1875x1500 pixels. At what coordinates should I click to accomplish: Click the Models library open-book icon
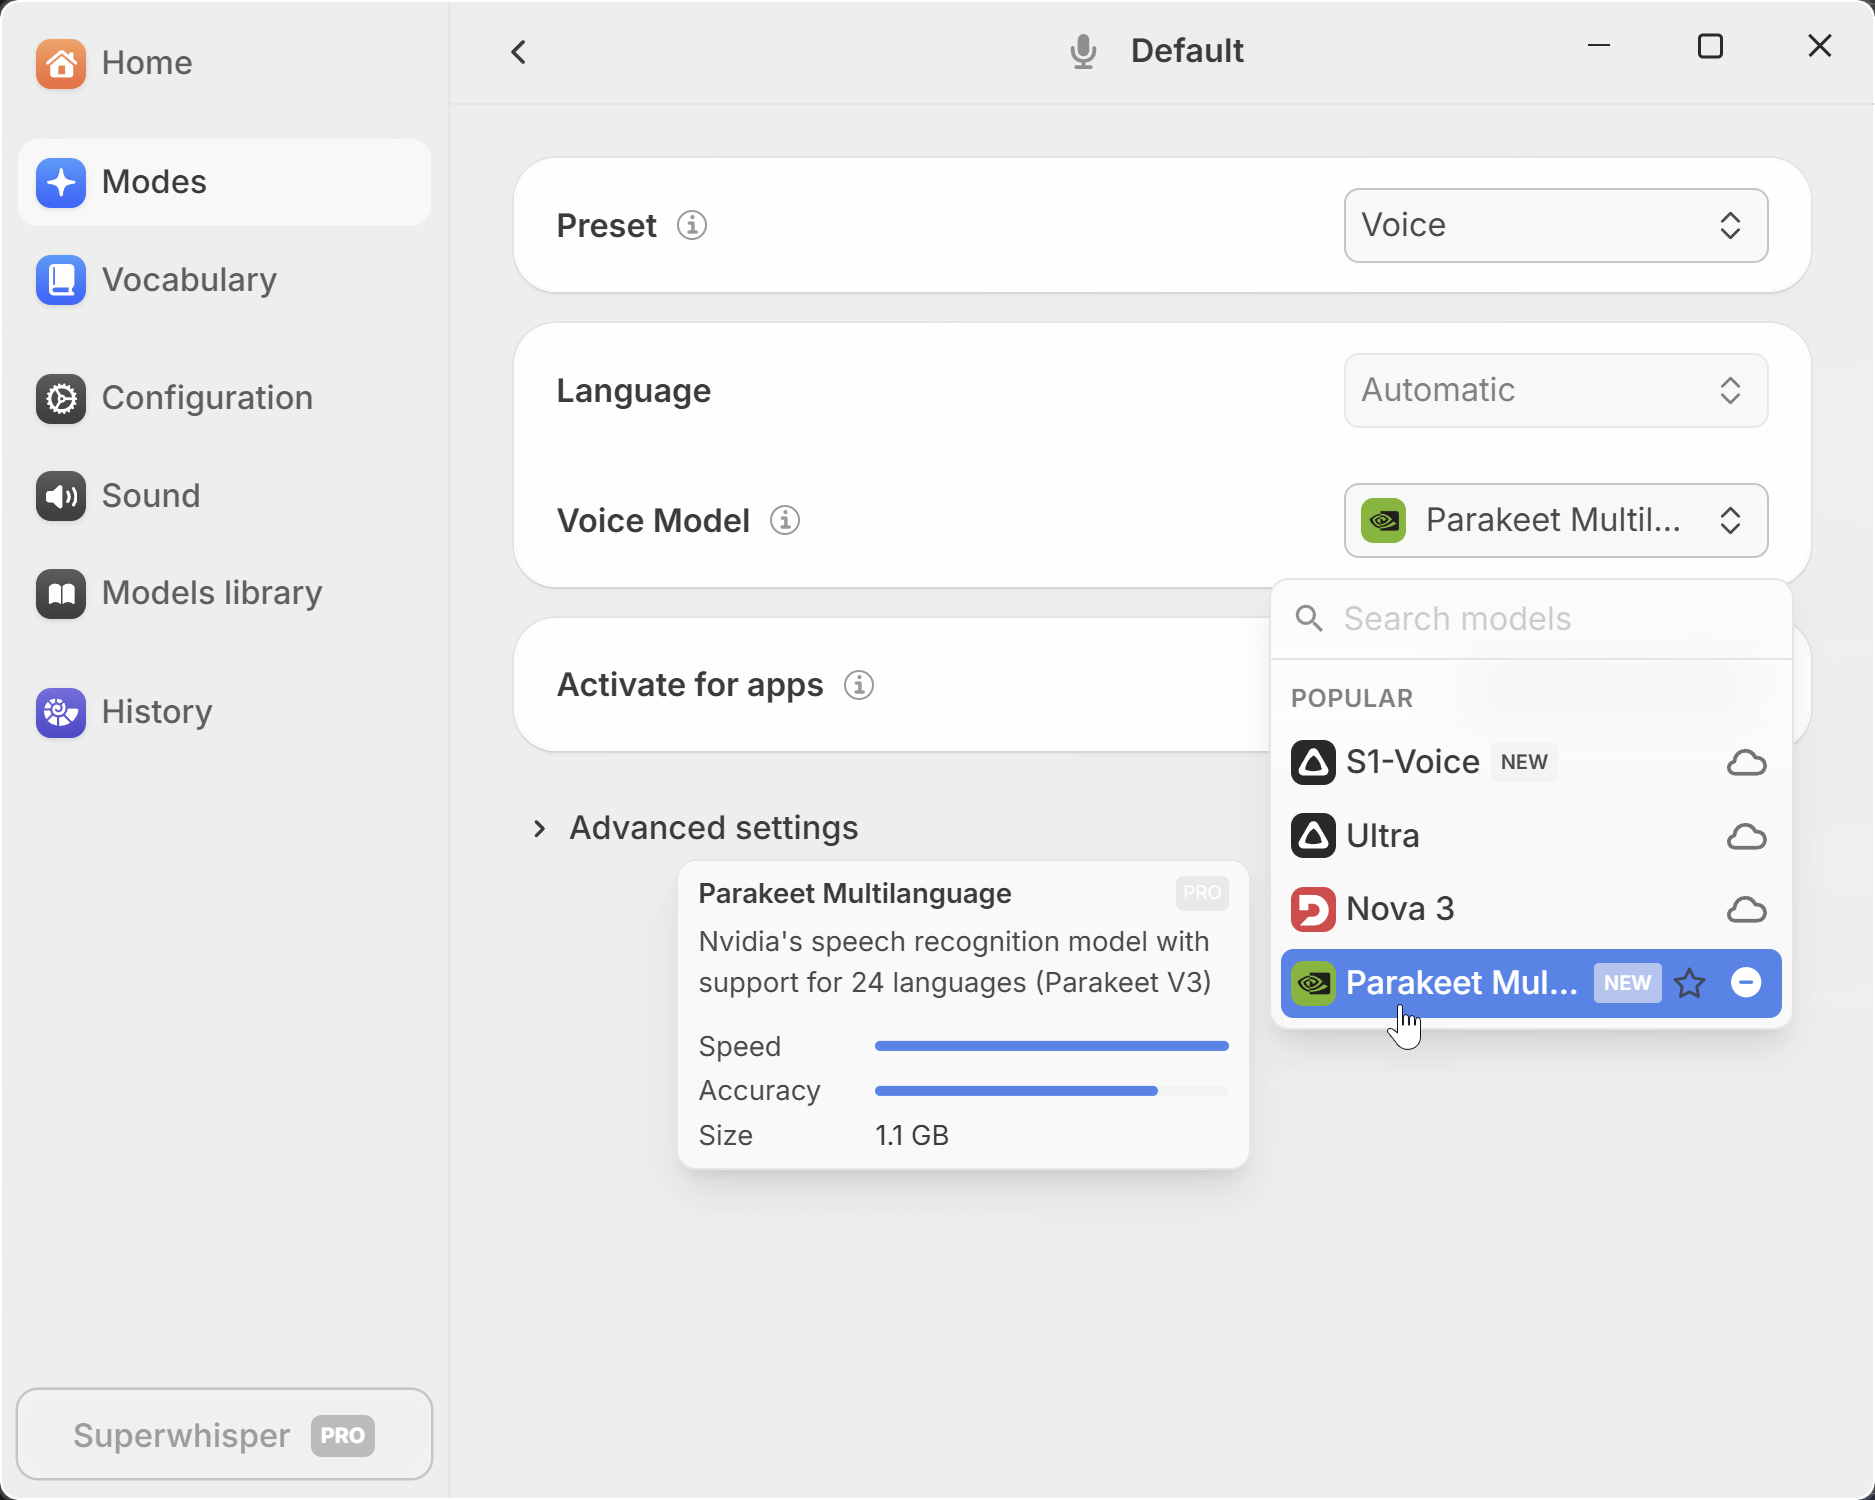pyautogui.click(x=61, y=594)
